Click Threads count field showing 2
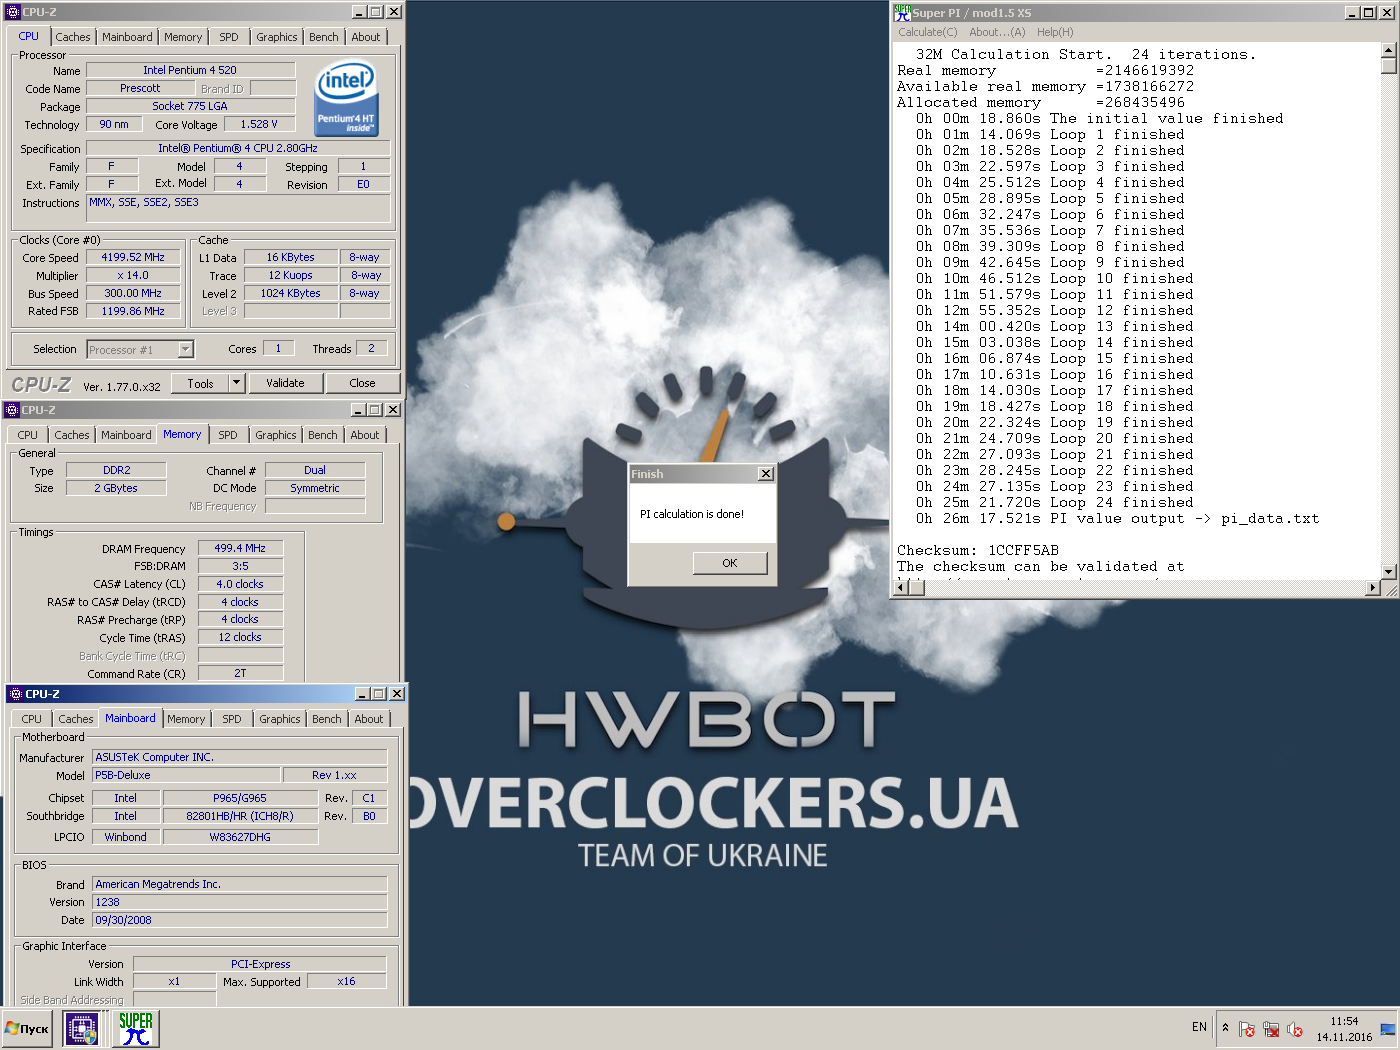This screenshot has width=1400, height=1050. pyautogui.click(x=371, y=348)
